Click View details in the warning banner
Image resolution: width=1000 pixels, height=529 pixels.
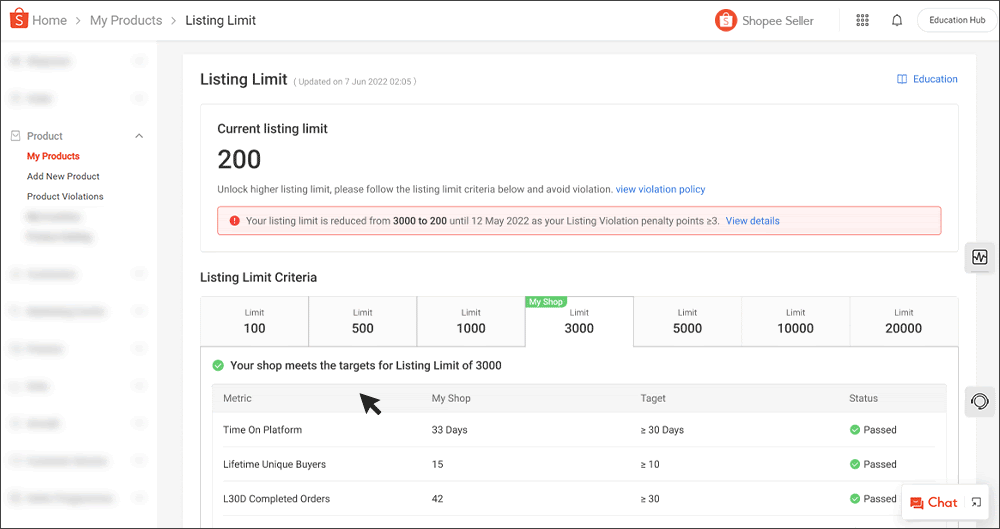pos(752,221)
